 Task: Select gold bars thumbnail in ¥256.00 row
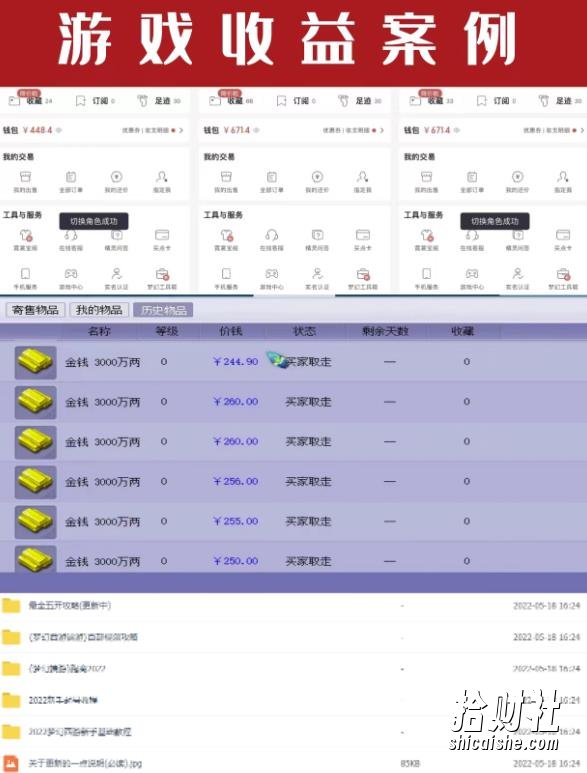(35, 482)
